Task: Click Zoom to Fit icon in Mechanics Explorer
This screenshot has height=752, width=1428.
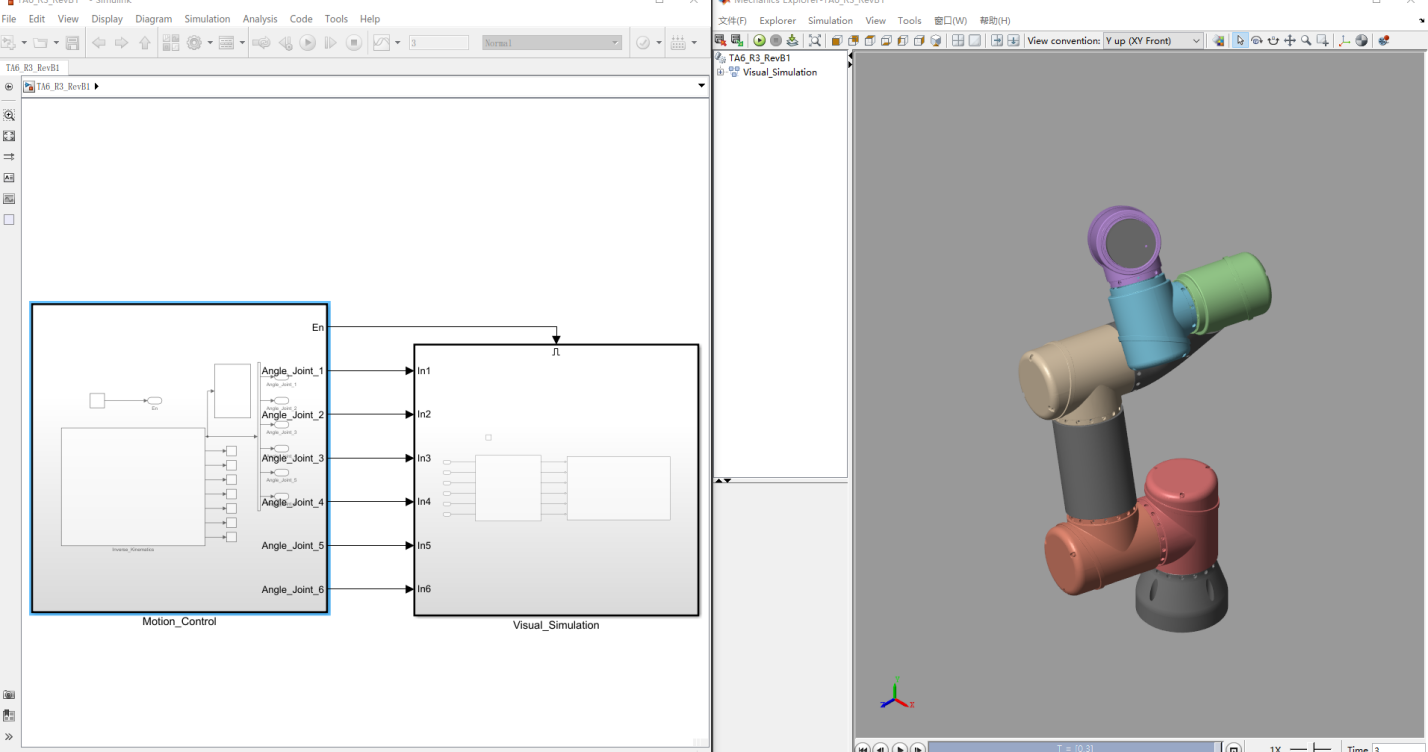Action: click(815, 41)
